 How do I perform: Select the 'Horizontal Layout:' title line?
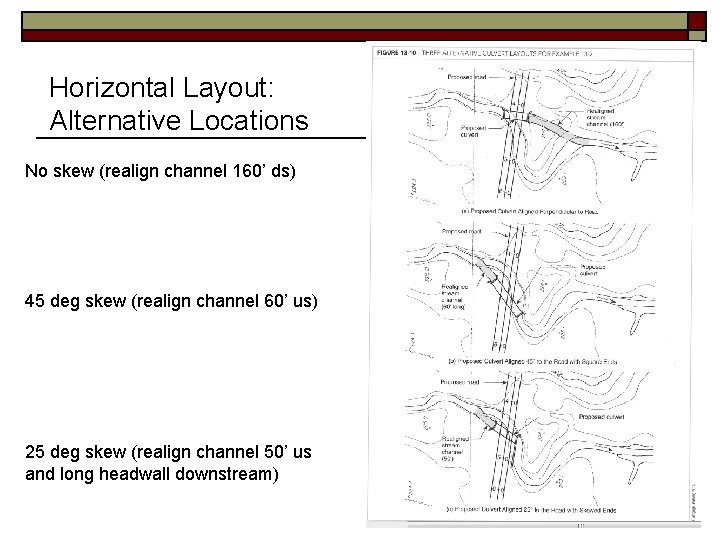point(161,87)
